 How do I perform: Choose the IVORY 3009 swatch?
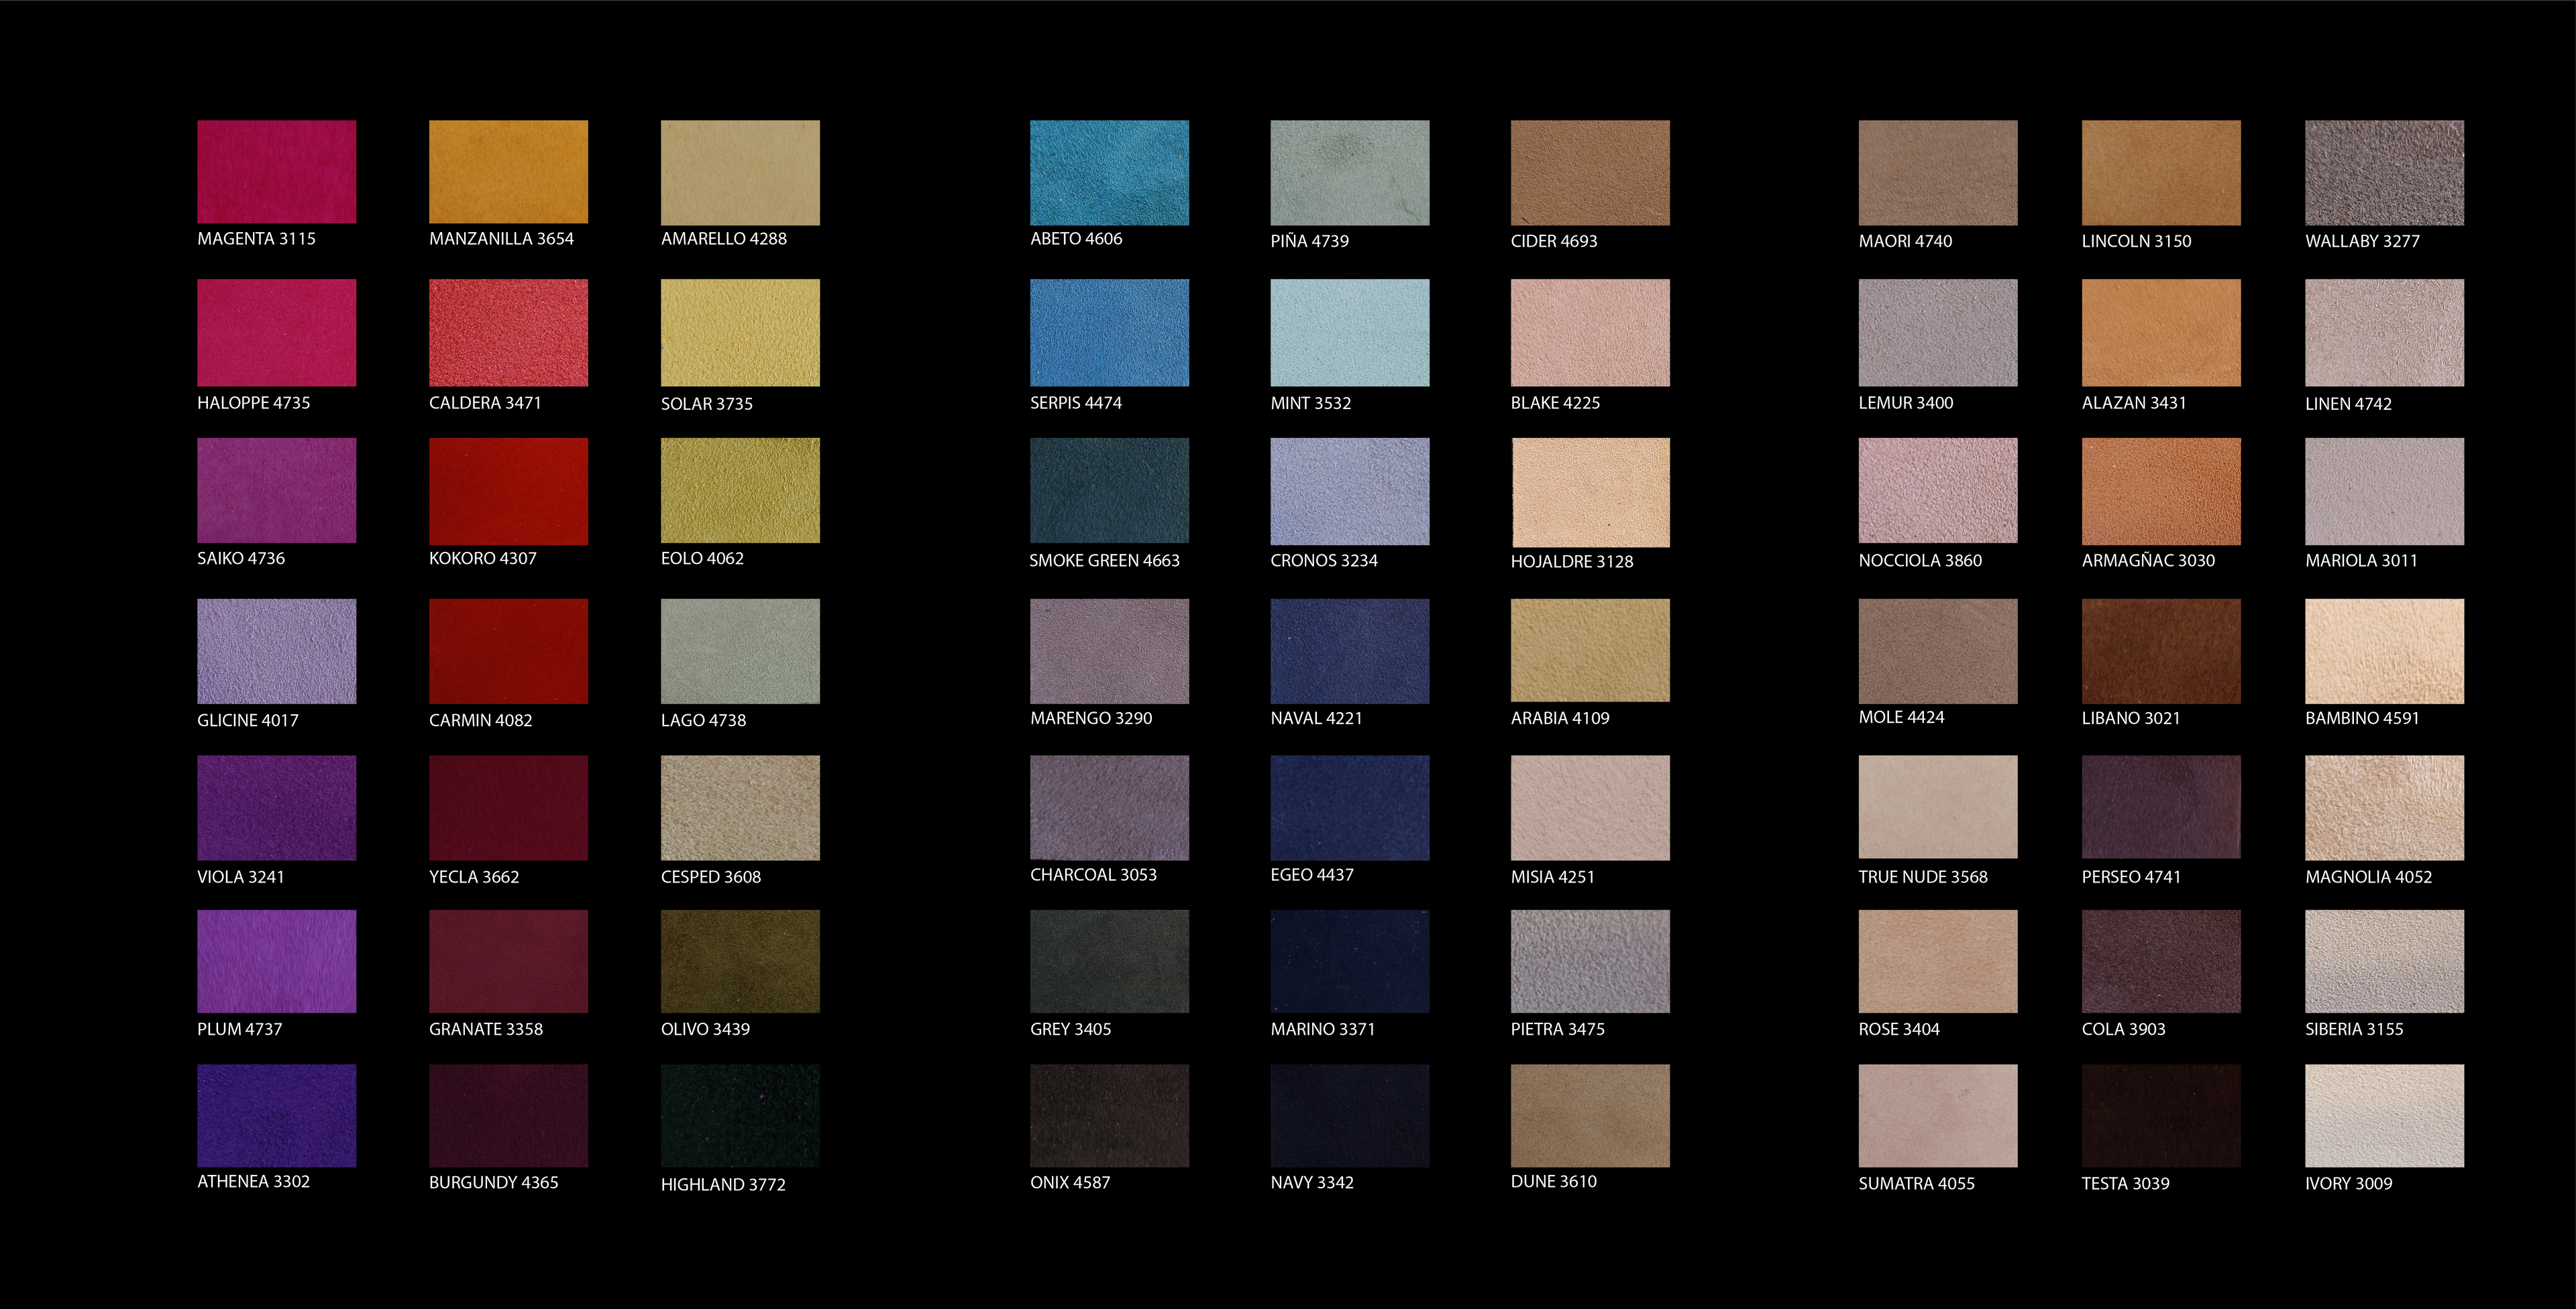point(2384,1115)
